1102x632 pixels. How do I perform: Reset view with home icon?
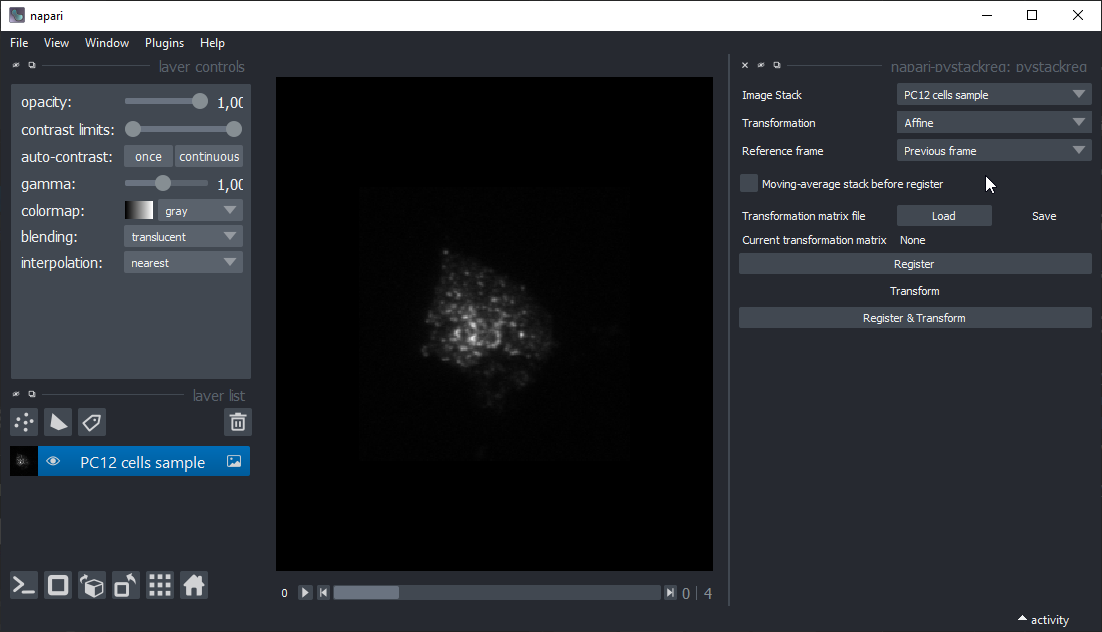(x=194, y=586)
